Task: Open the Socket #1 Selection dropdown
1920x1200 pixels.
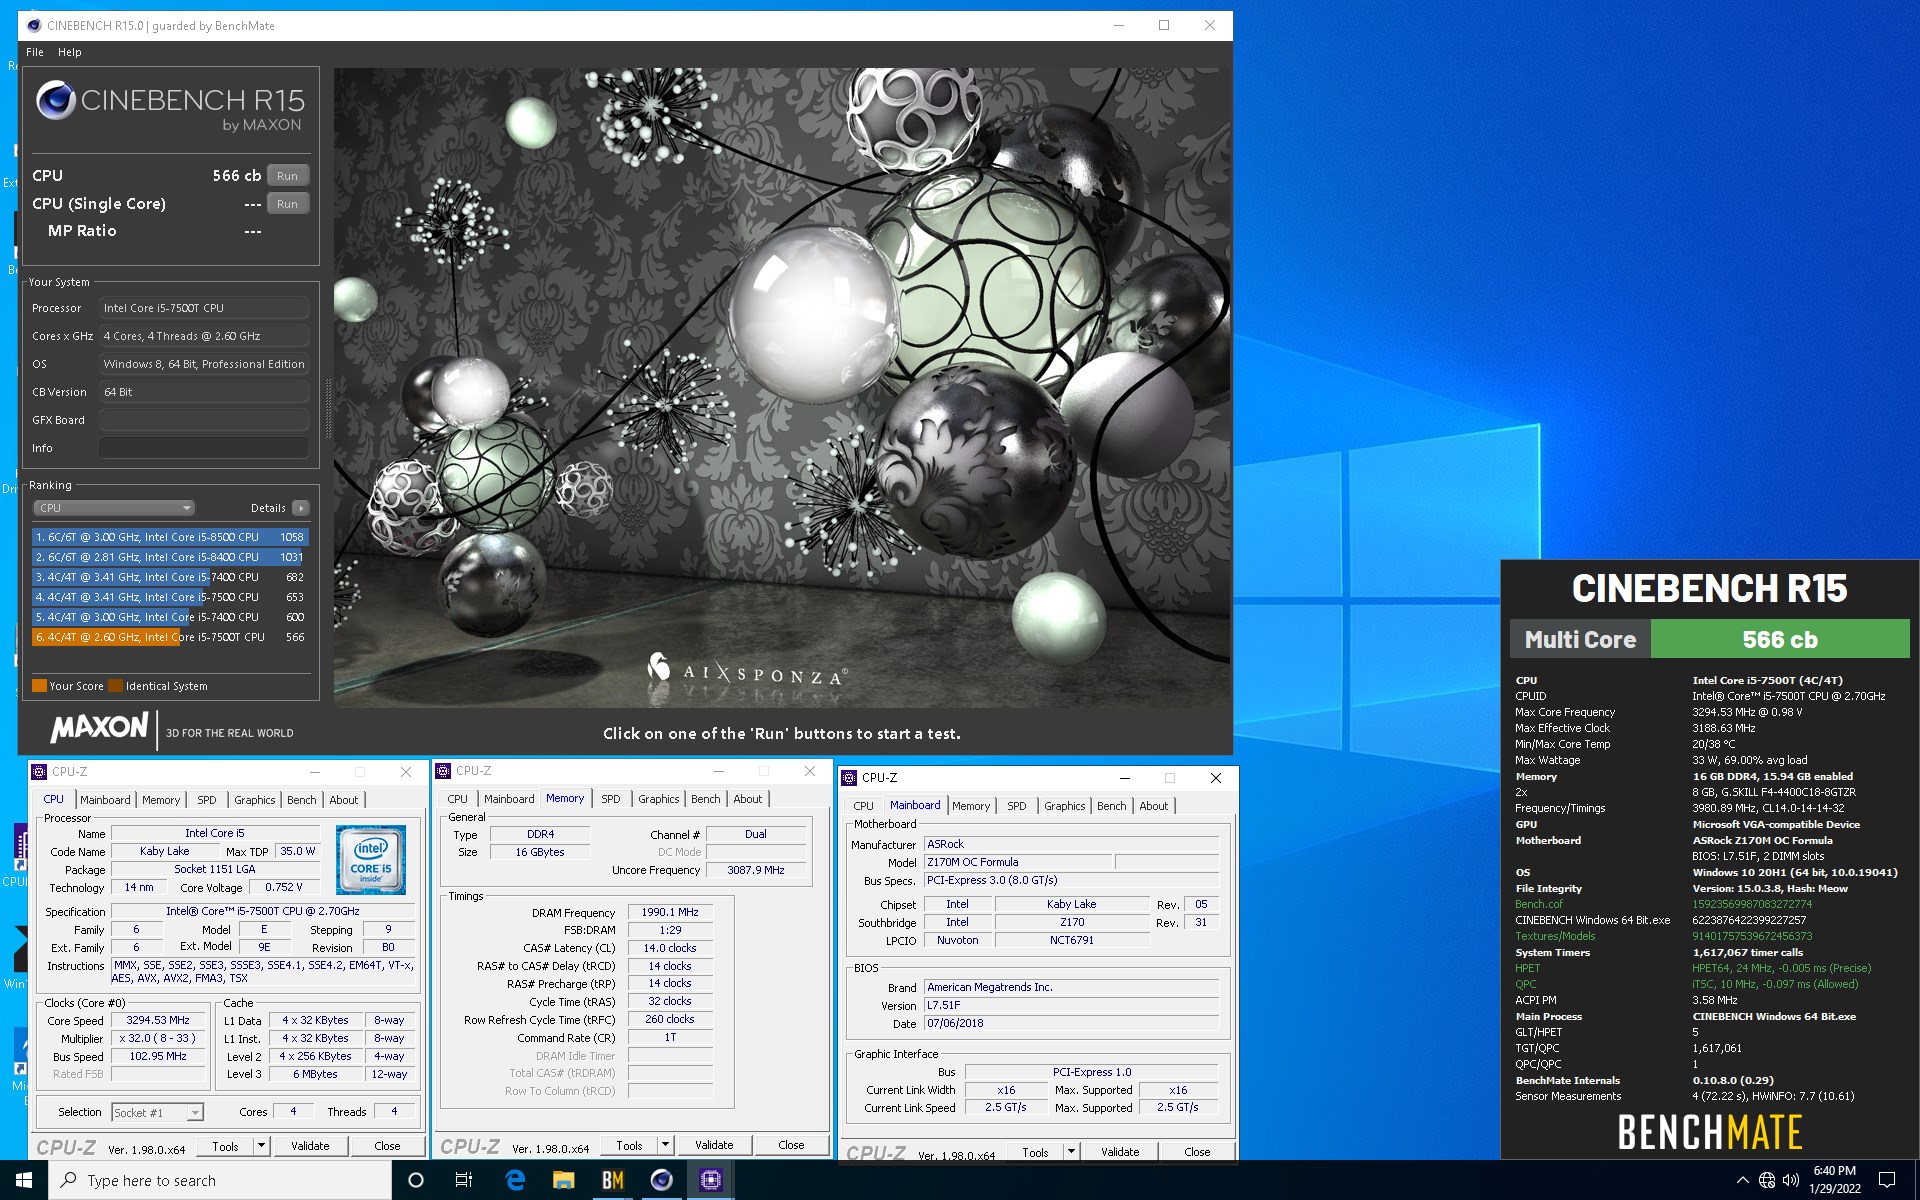Action: (157, 1112)
